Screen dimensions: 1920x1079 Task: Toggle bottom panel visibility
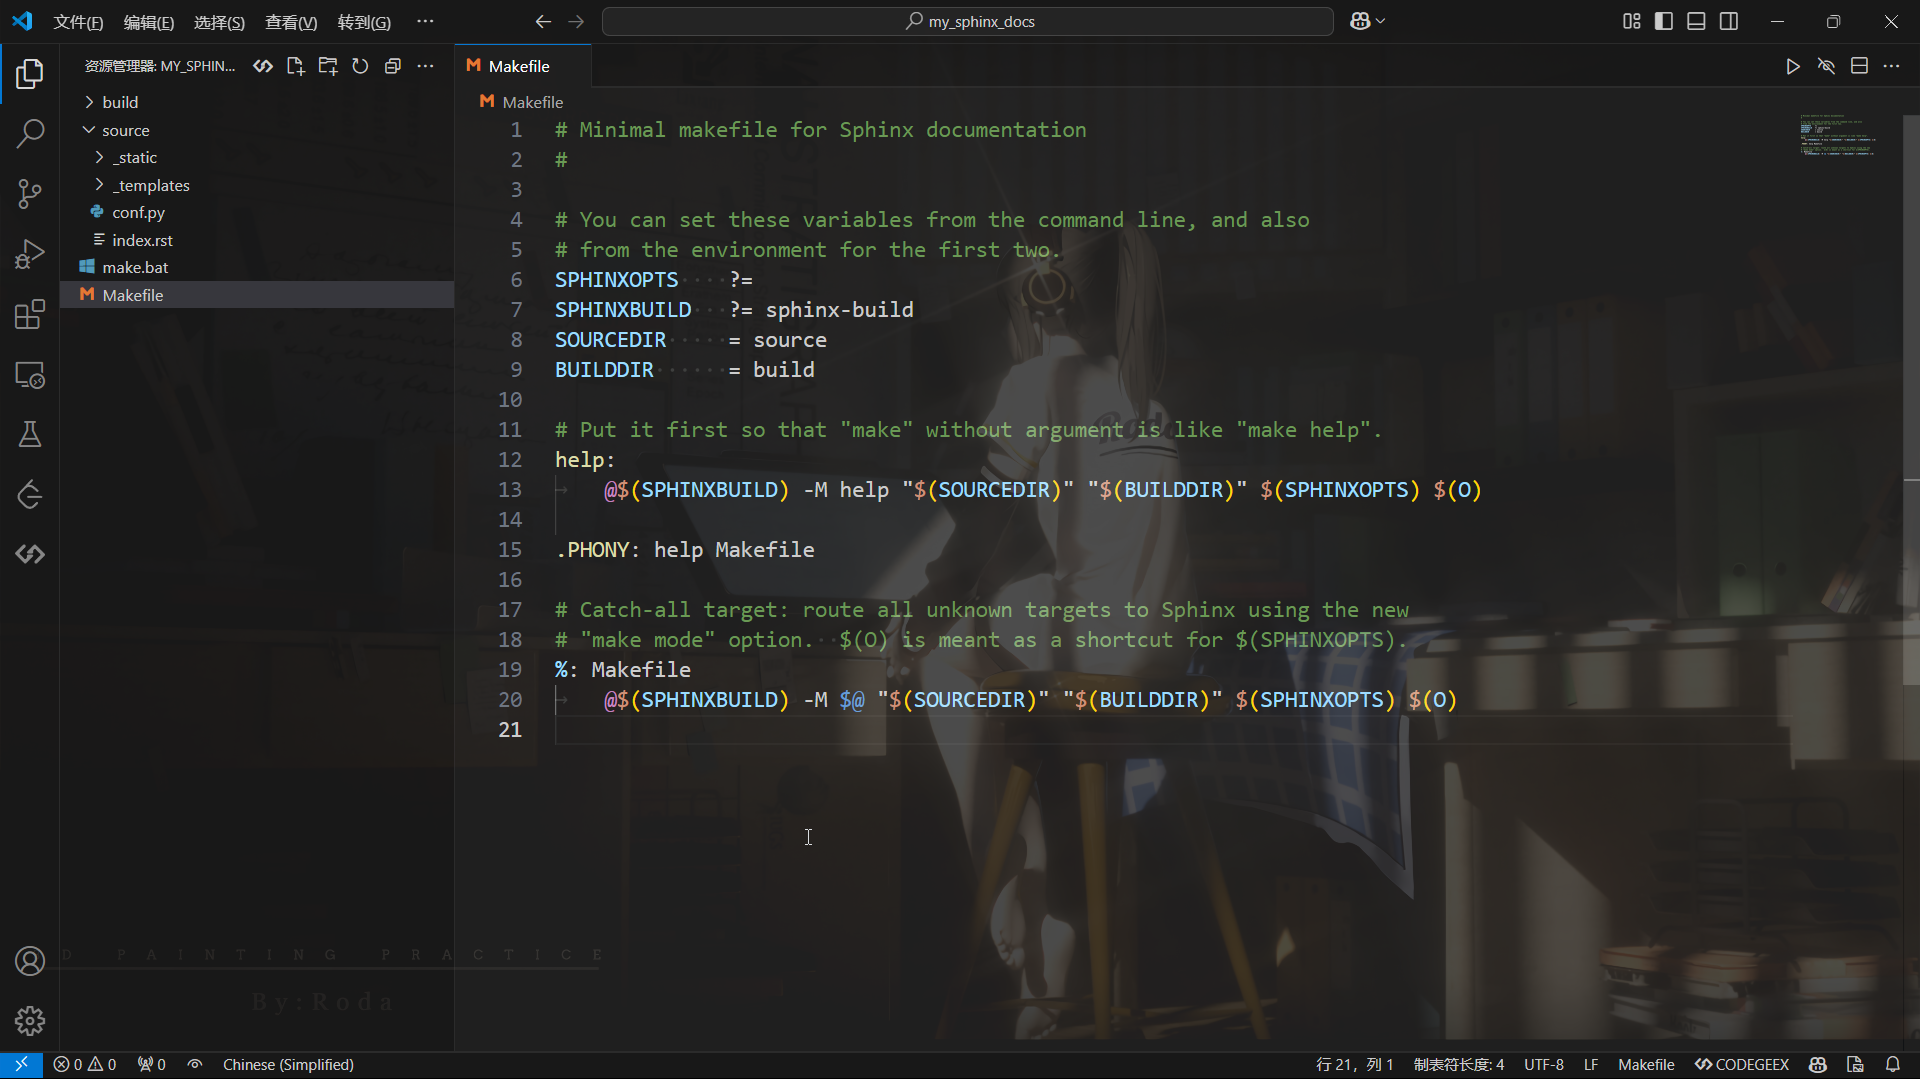1696,21
